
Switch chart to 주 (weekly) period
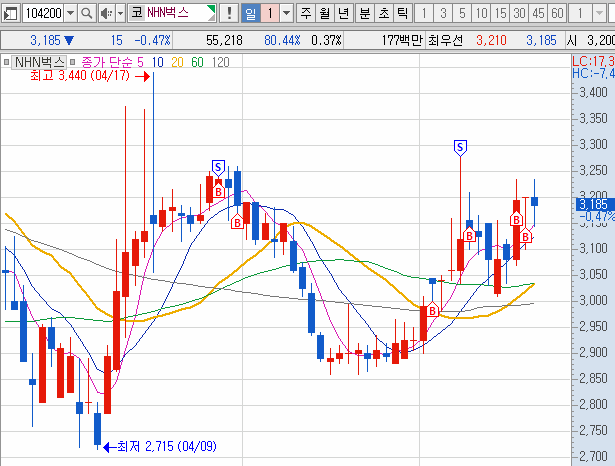(306, 13)
